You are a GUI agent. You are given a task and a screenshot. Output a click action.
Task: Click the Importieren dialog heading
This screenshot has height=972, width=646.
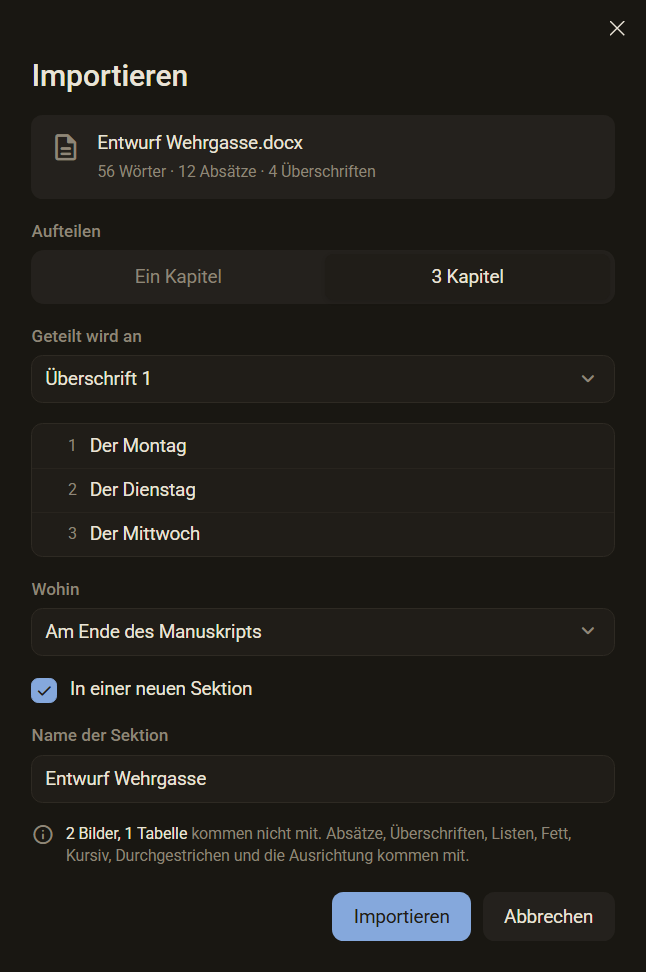pos(110,76)
